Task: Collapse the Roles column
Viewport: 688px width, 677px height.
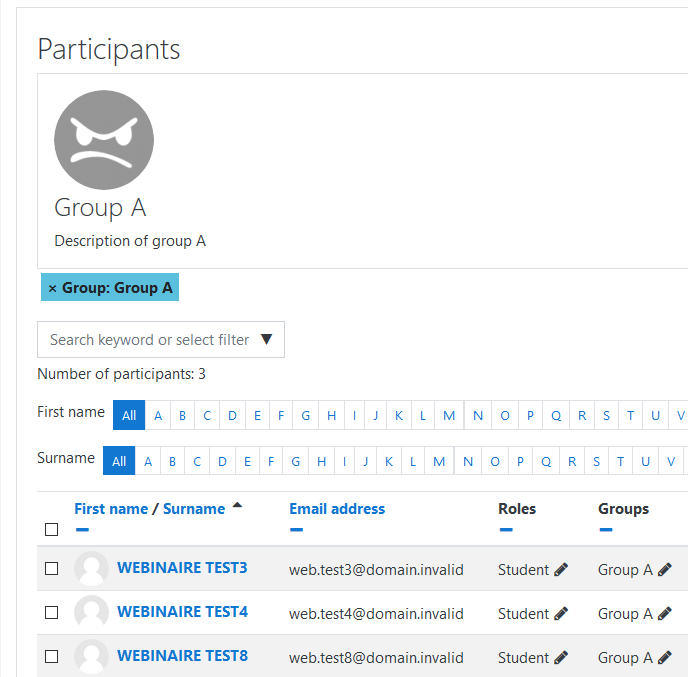Action: pos(506,530)
